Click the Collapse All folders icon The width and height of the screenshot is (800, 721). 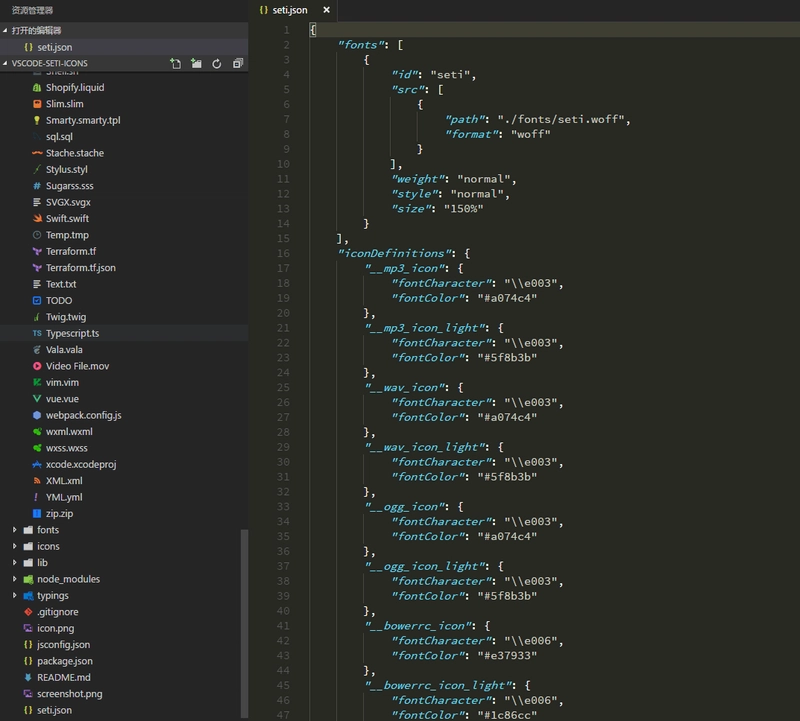pyautogui.click(x=238, y=63)
